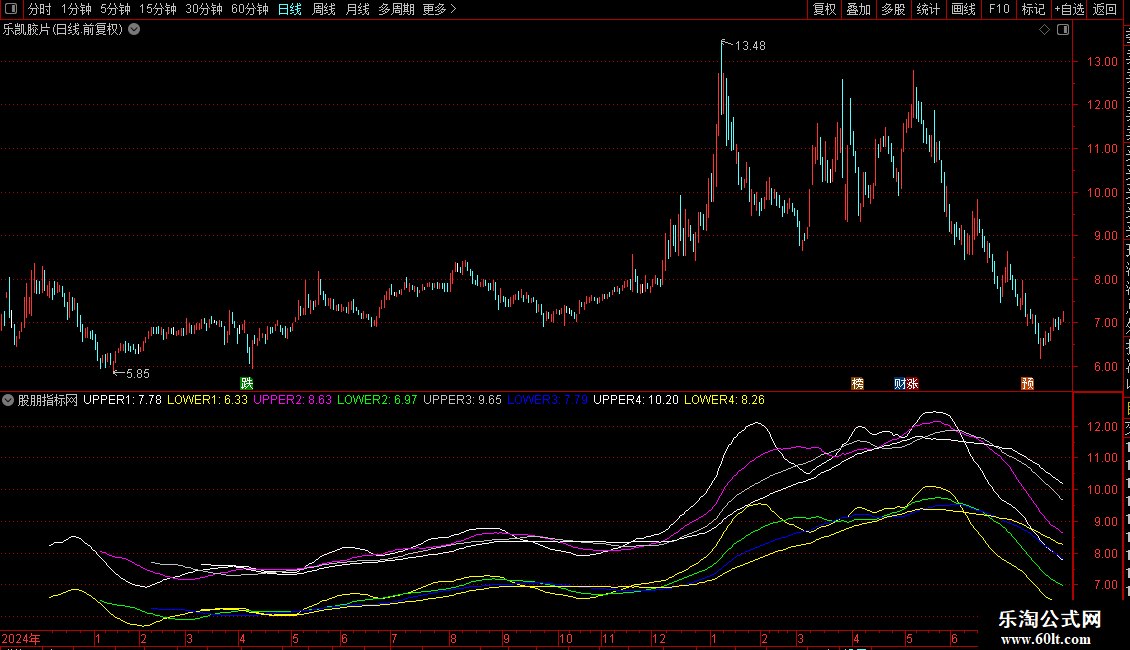Click the LOWER2: 6.97 value
The height and width of the screenshot is (650, 1130).
pyautogui.click(x=377, y=400)
